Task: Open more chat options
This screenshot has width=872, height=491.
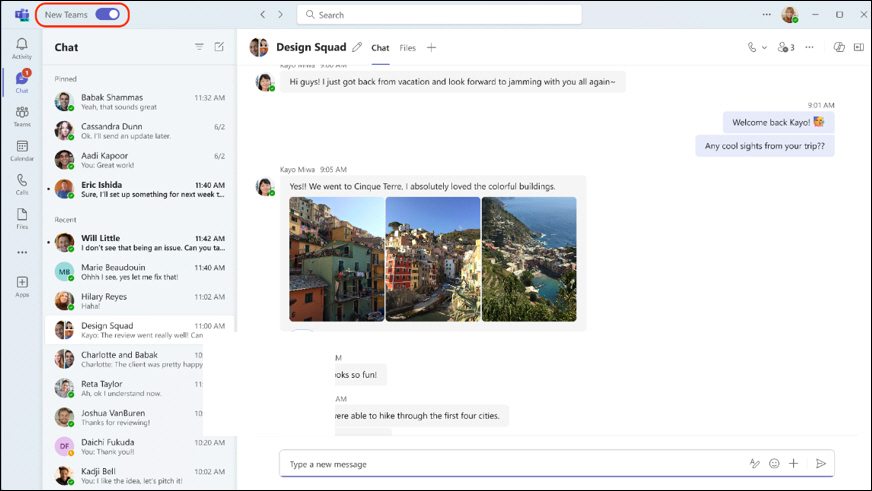Action: point(810,47)
